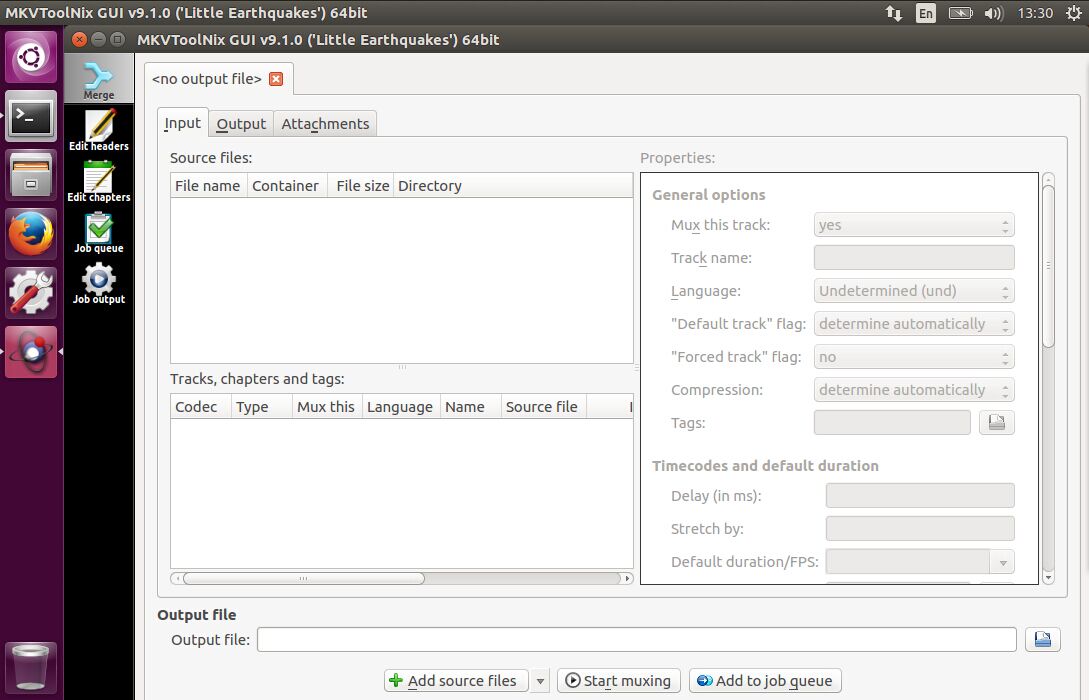
Task: Click the Start muxing button
Action: pyautogui.click(x=621, y=681)
